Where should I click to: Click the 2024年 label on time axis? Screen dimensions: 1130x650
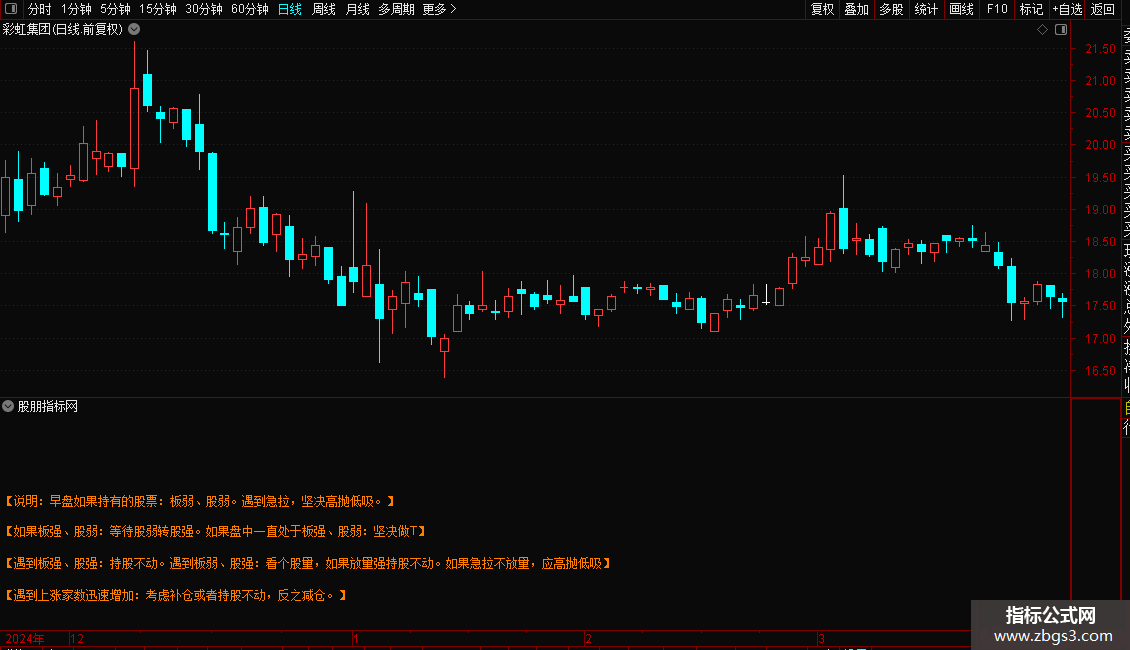click(x=25, y=638)
